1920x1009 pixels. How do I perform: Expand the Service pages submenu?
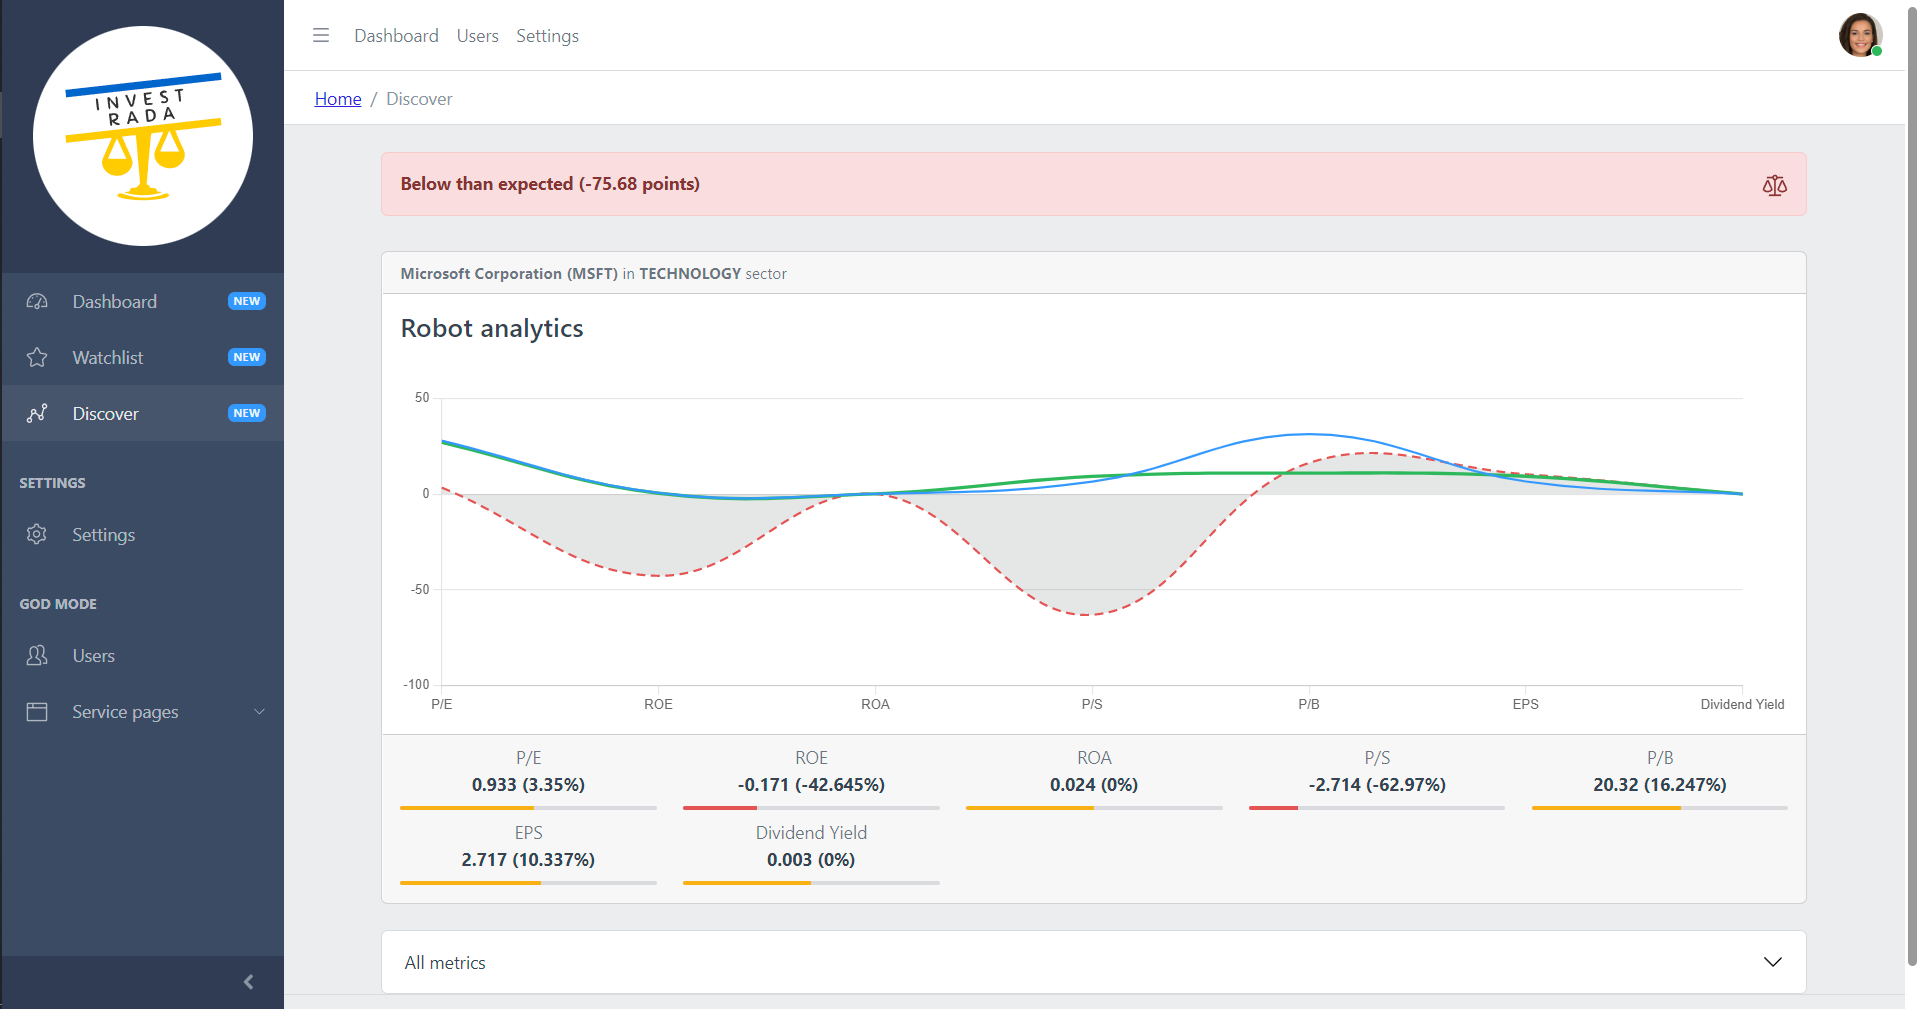point(143,712)
